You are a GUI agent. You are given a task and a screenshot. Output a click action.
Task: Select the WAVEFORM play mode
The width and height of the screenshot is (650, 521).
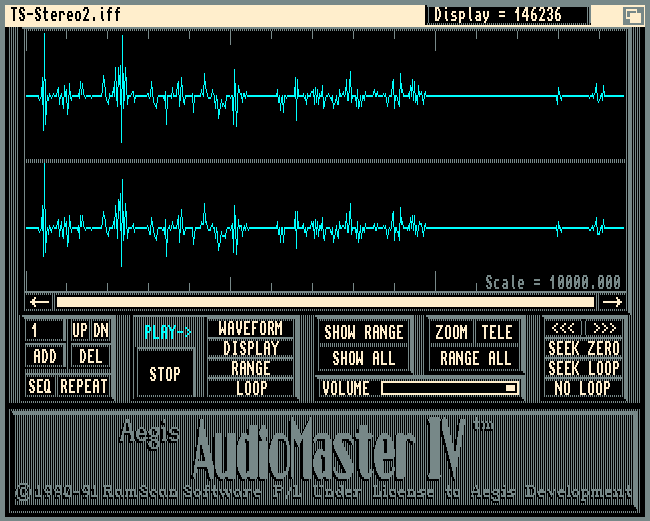250,329
